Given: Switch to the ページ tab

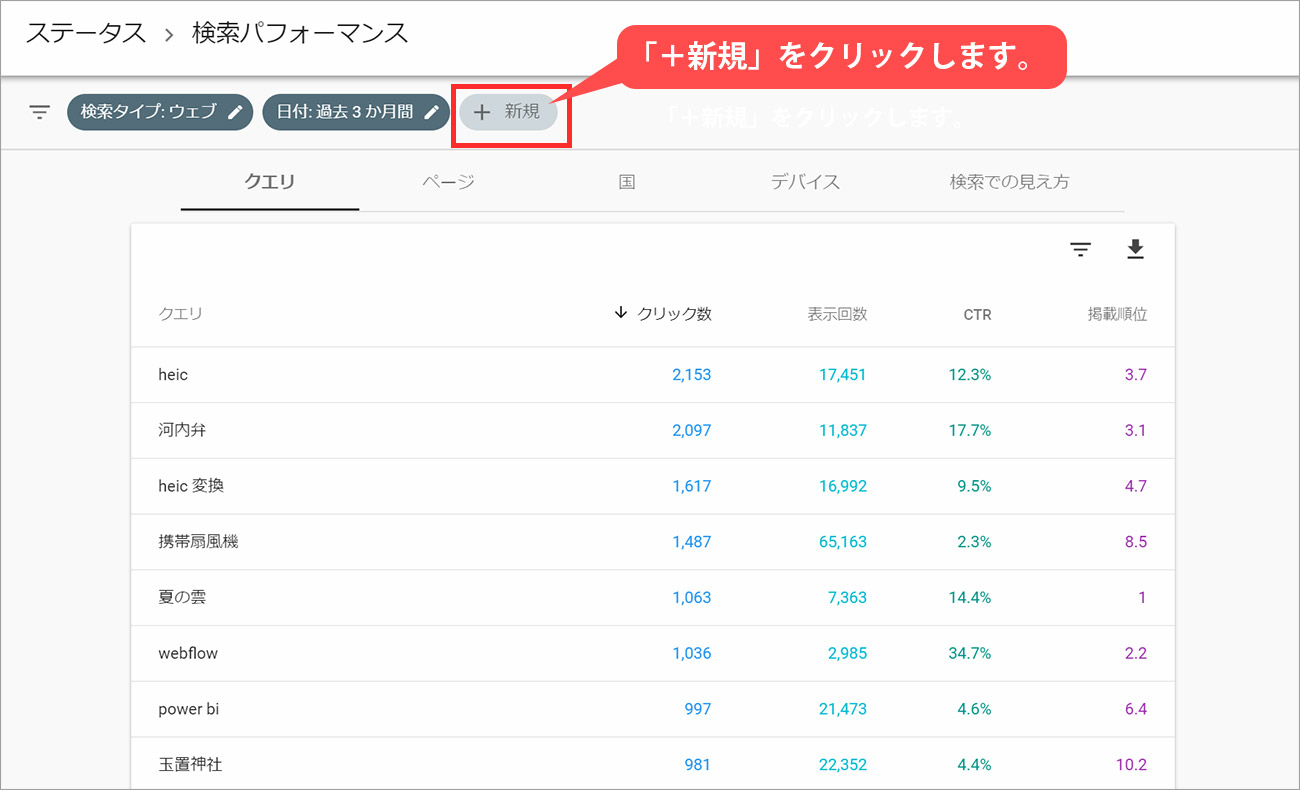Looking at the screenshot, I should point(448,182).
